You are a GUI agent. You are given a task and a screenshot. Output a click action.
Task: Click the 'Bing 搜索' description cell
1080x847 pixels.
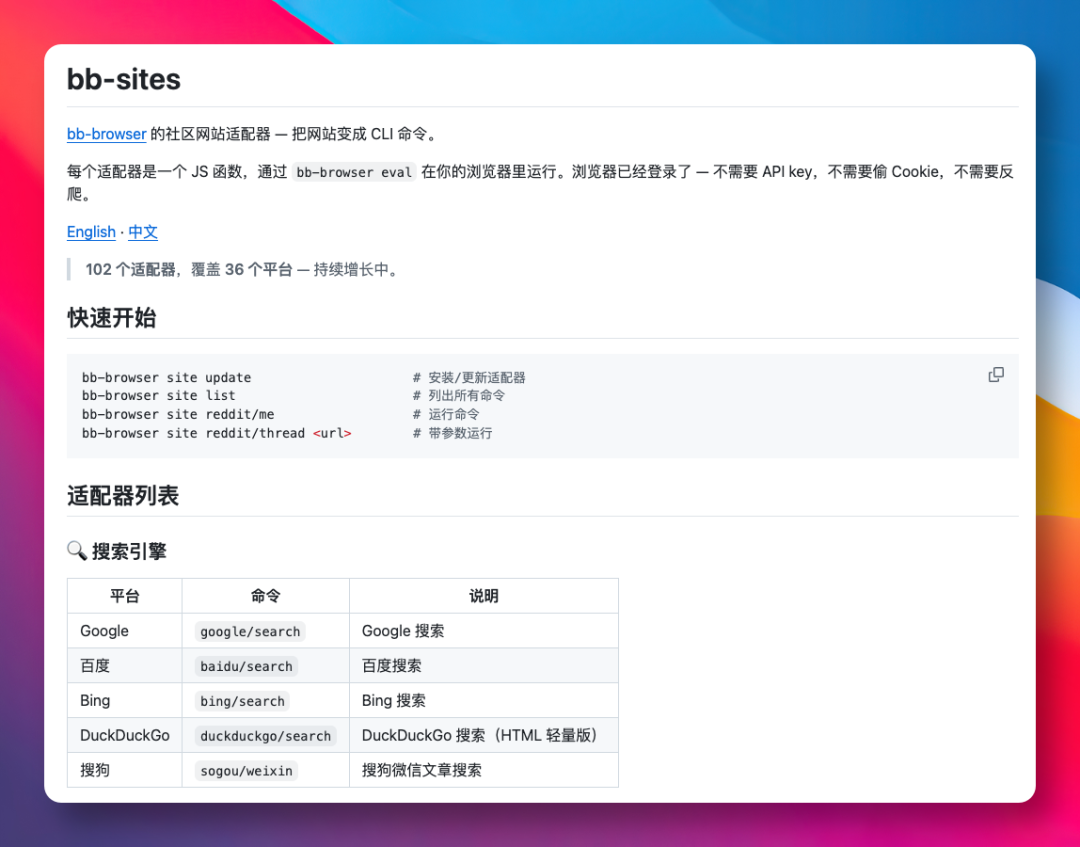(484, 700)
